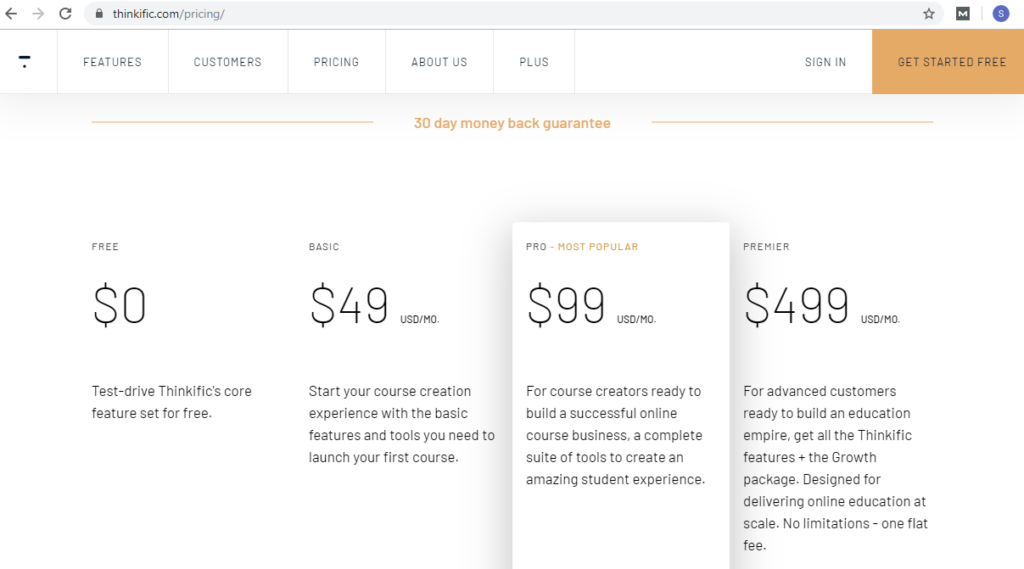The height and width of the screenshot is (569, 1024).
Task: Open the Customers menu item
Action: 227,62
